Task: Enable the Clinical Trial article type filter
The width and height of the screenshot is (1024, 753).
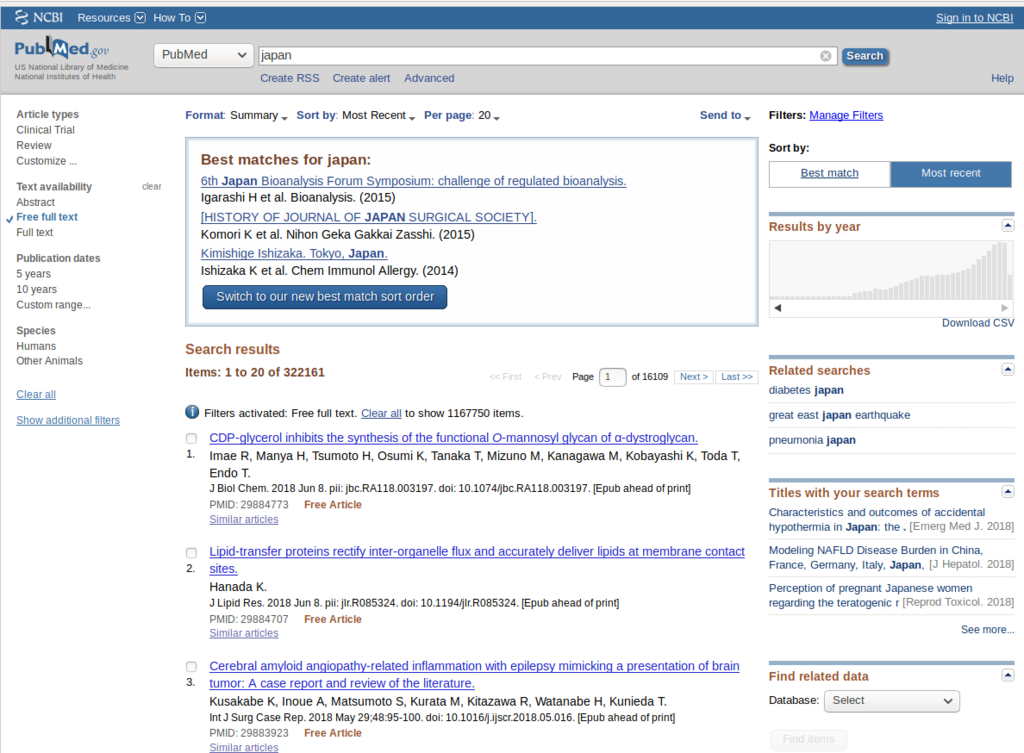Action: [46, 130]
